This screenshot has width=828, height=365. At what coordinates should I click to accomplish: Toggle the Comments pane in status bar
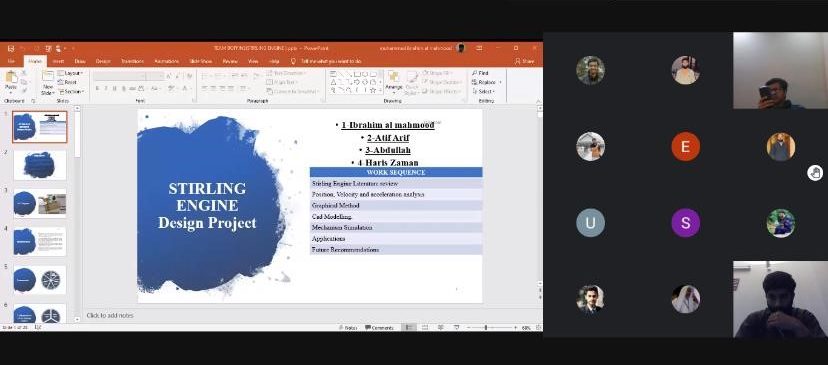pyautogui.click(x=379, y=327)
